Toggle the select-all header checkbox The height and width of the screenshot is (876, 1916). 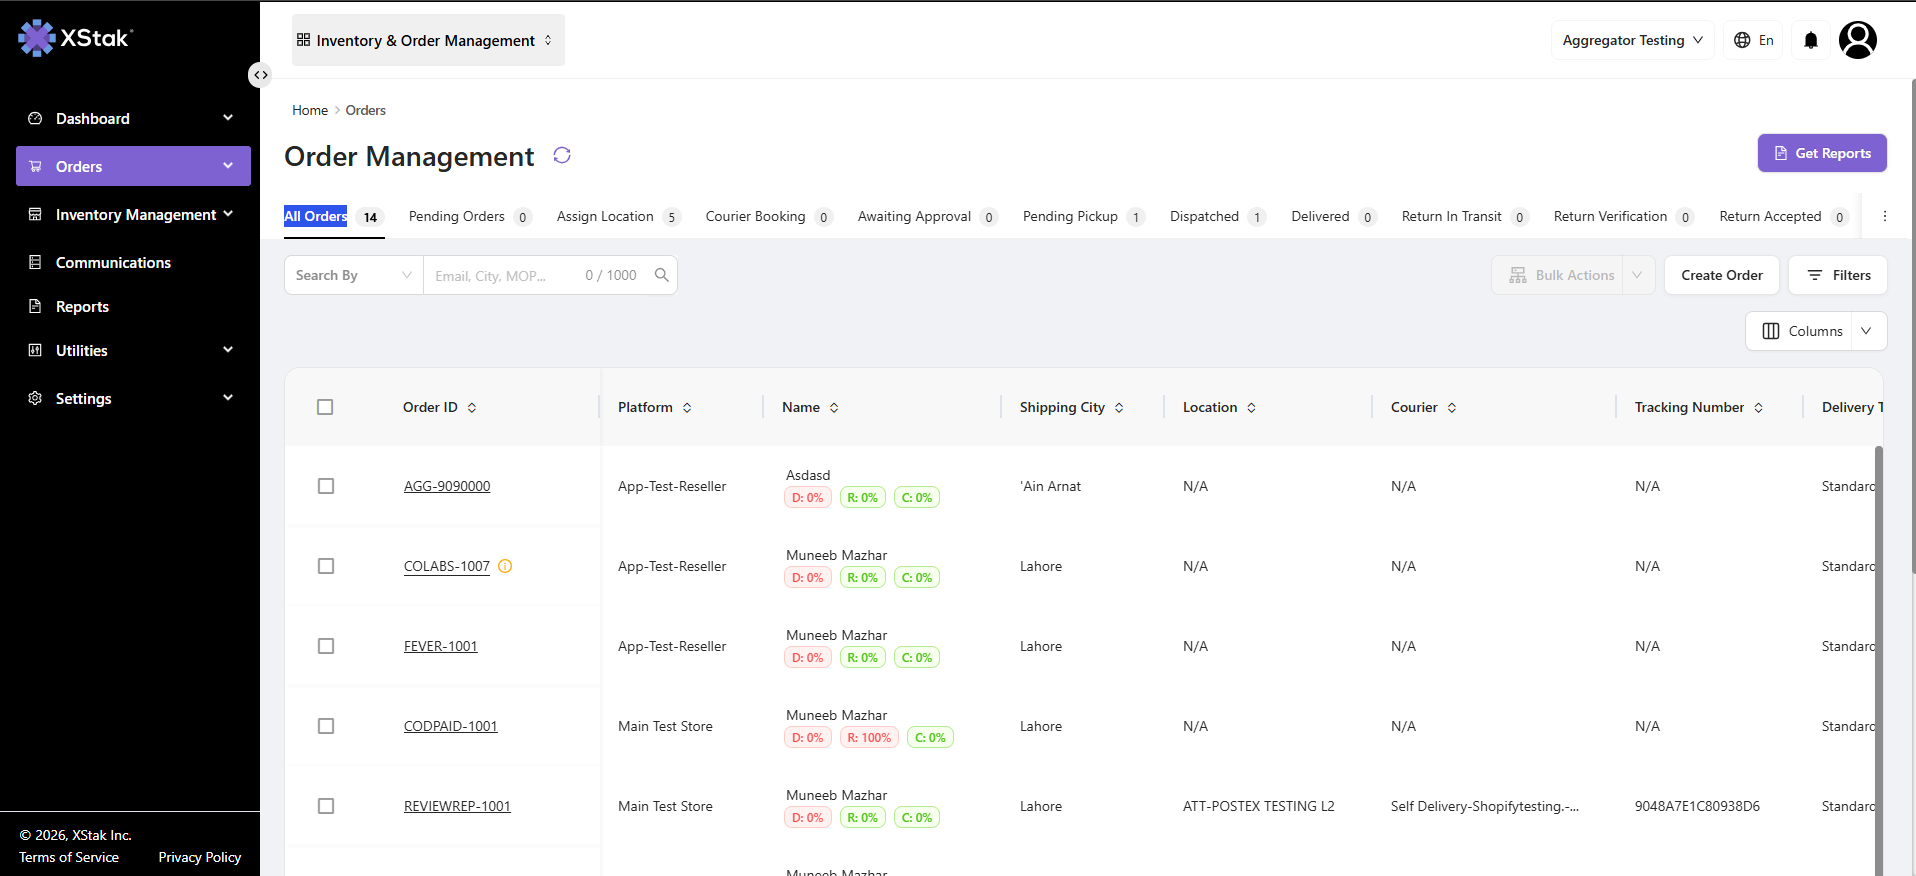point(325,407)
